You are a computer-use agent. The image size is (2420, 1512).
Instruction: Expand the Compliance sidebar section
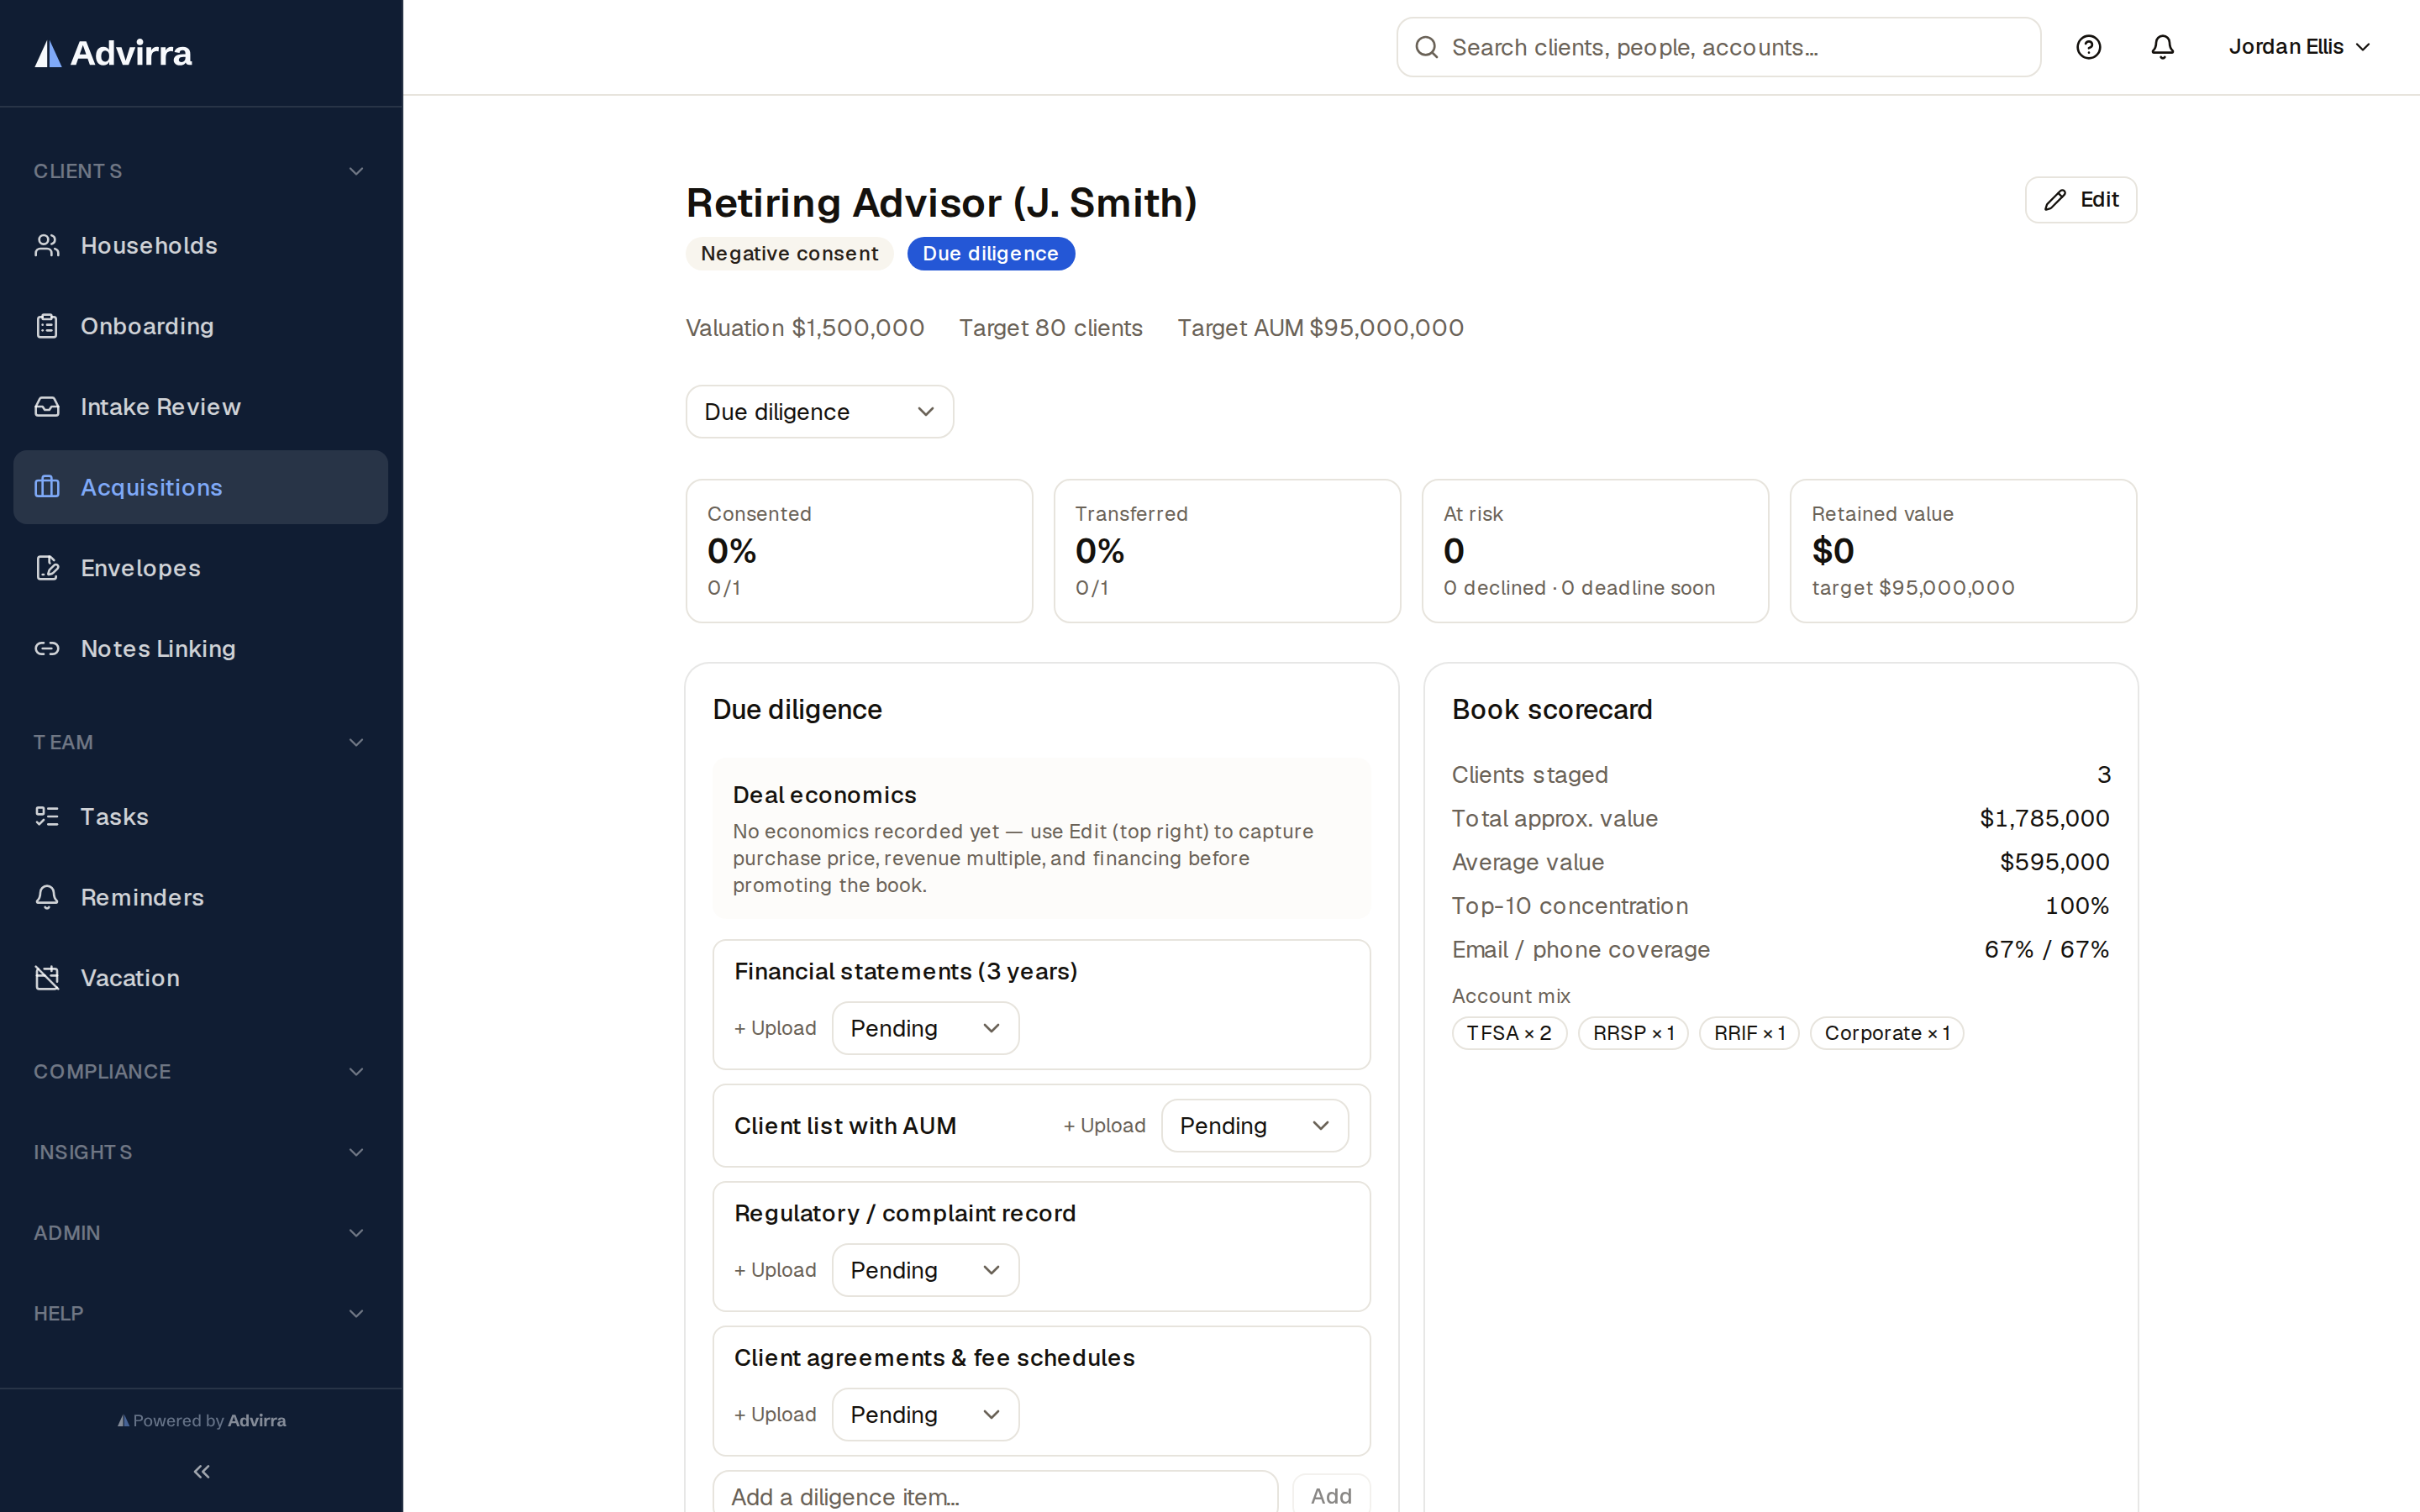[201, 1071]
